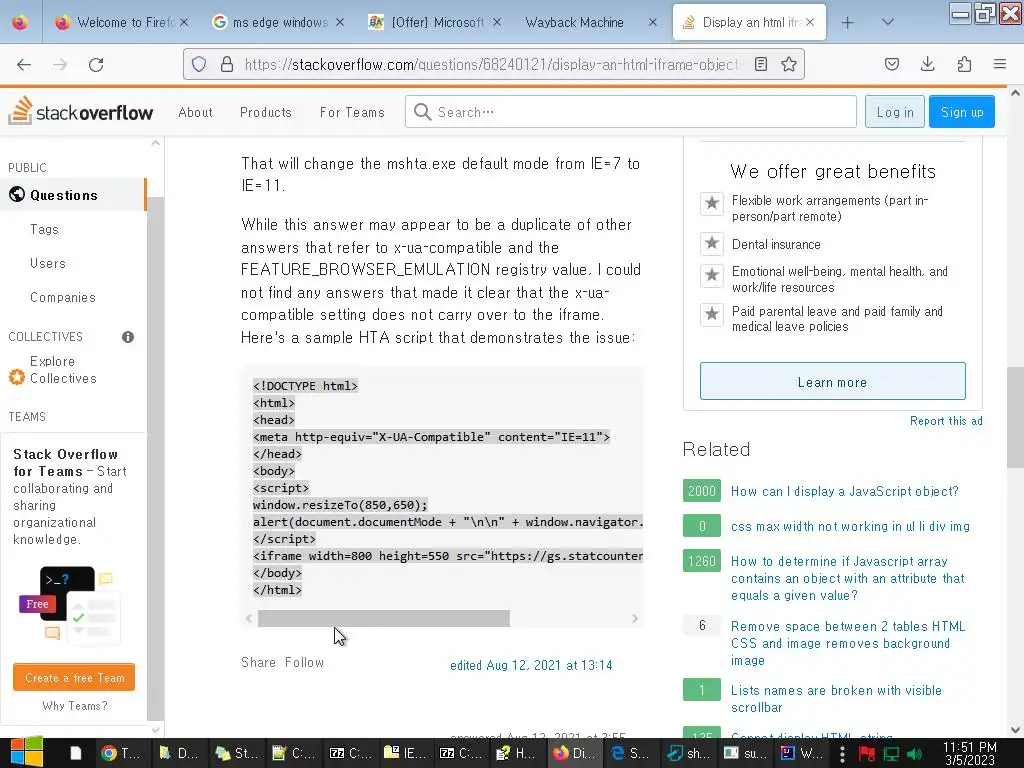Open Firefox tracking protection shield icon
The height and width of the screenshot is (768, 1024).
click(199, 64)
